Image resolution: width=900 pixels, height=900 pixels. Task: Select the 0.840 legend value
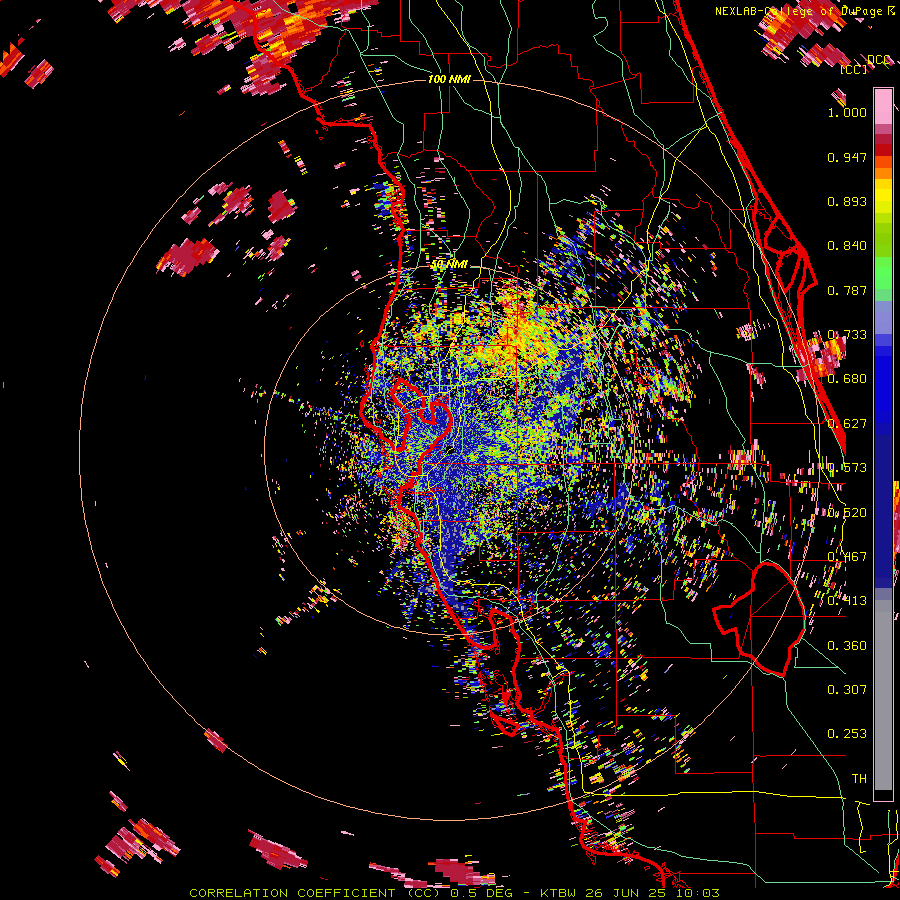(847, 246)
